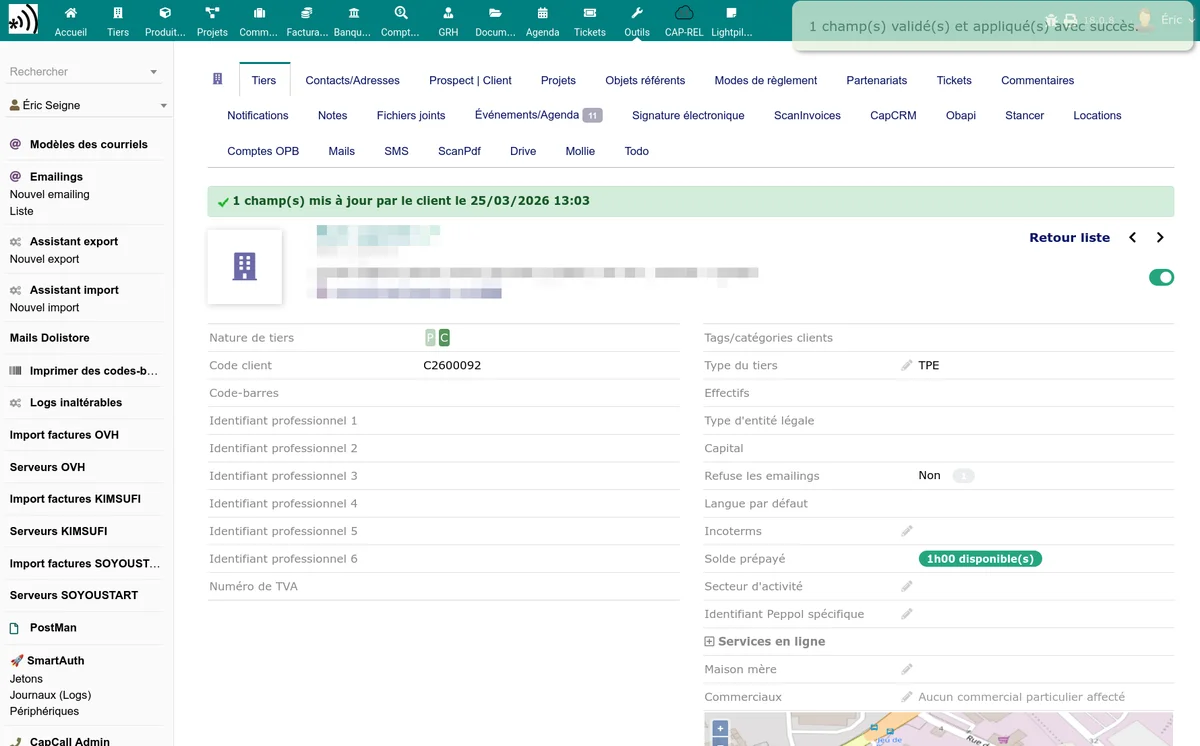Click Nouvel import under Assistant import
The height and width of the screenshot is (746, 1200).
(x=44, y=308)
